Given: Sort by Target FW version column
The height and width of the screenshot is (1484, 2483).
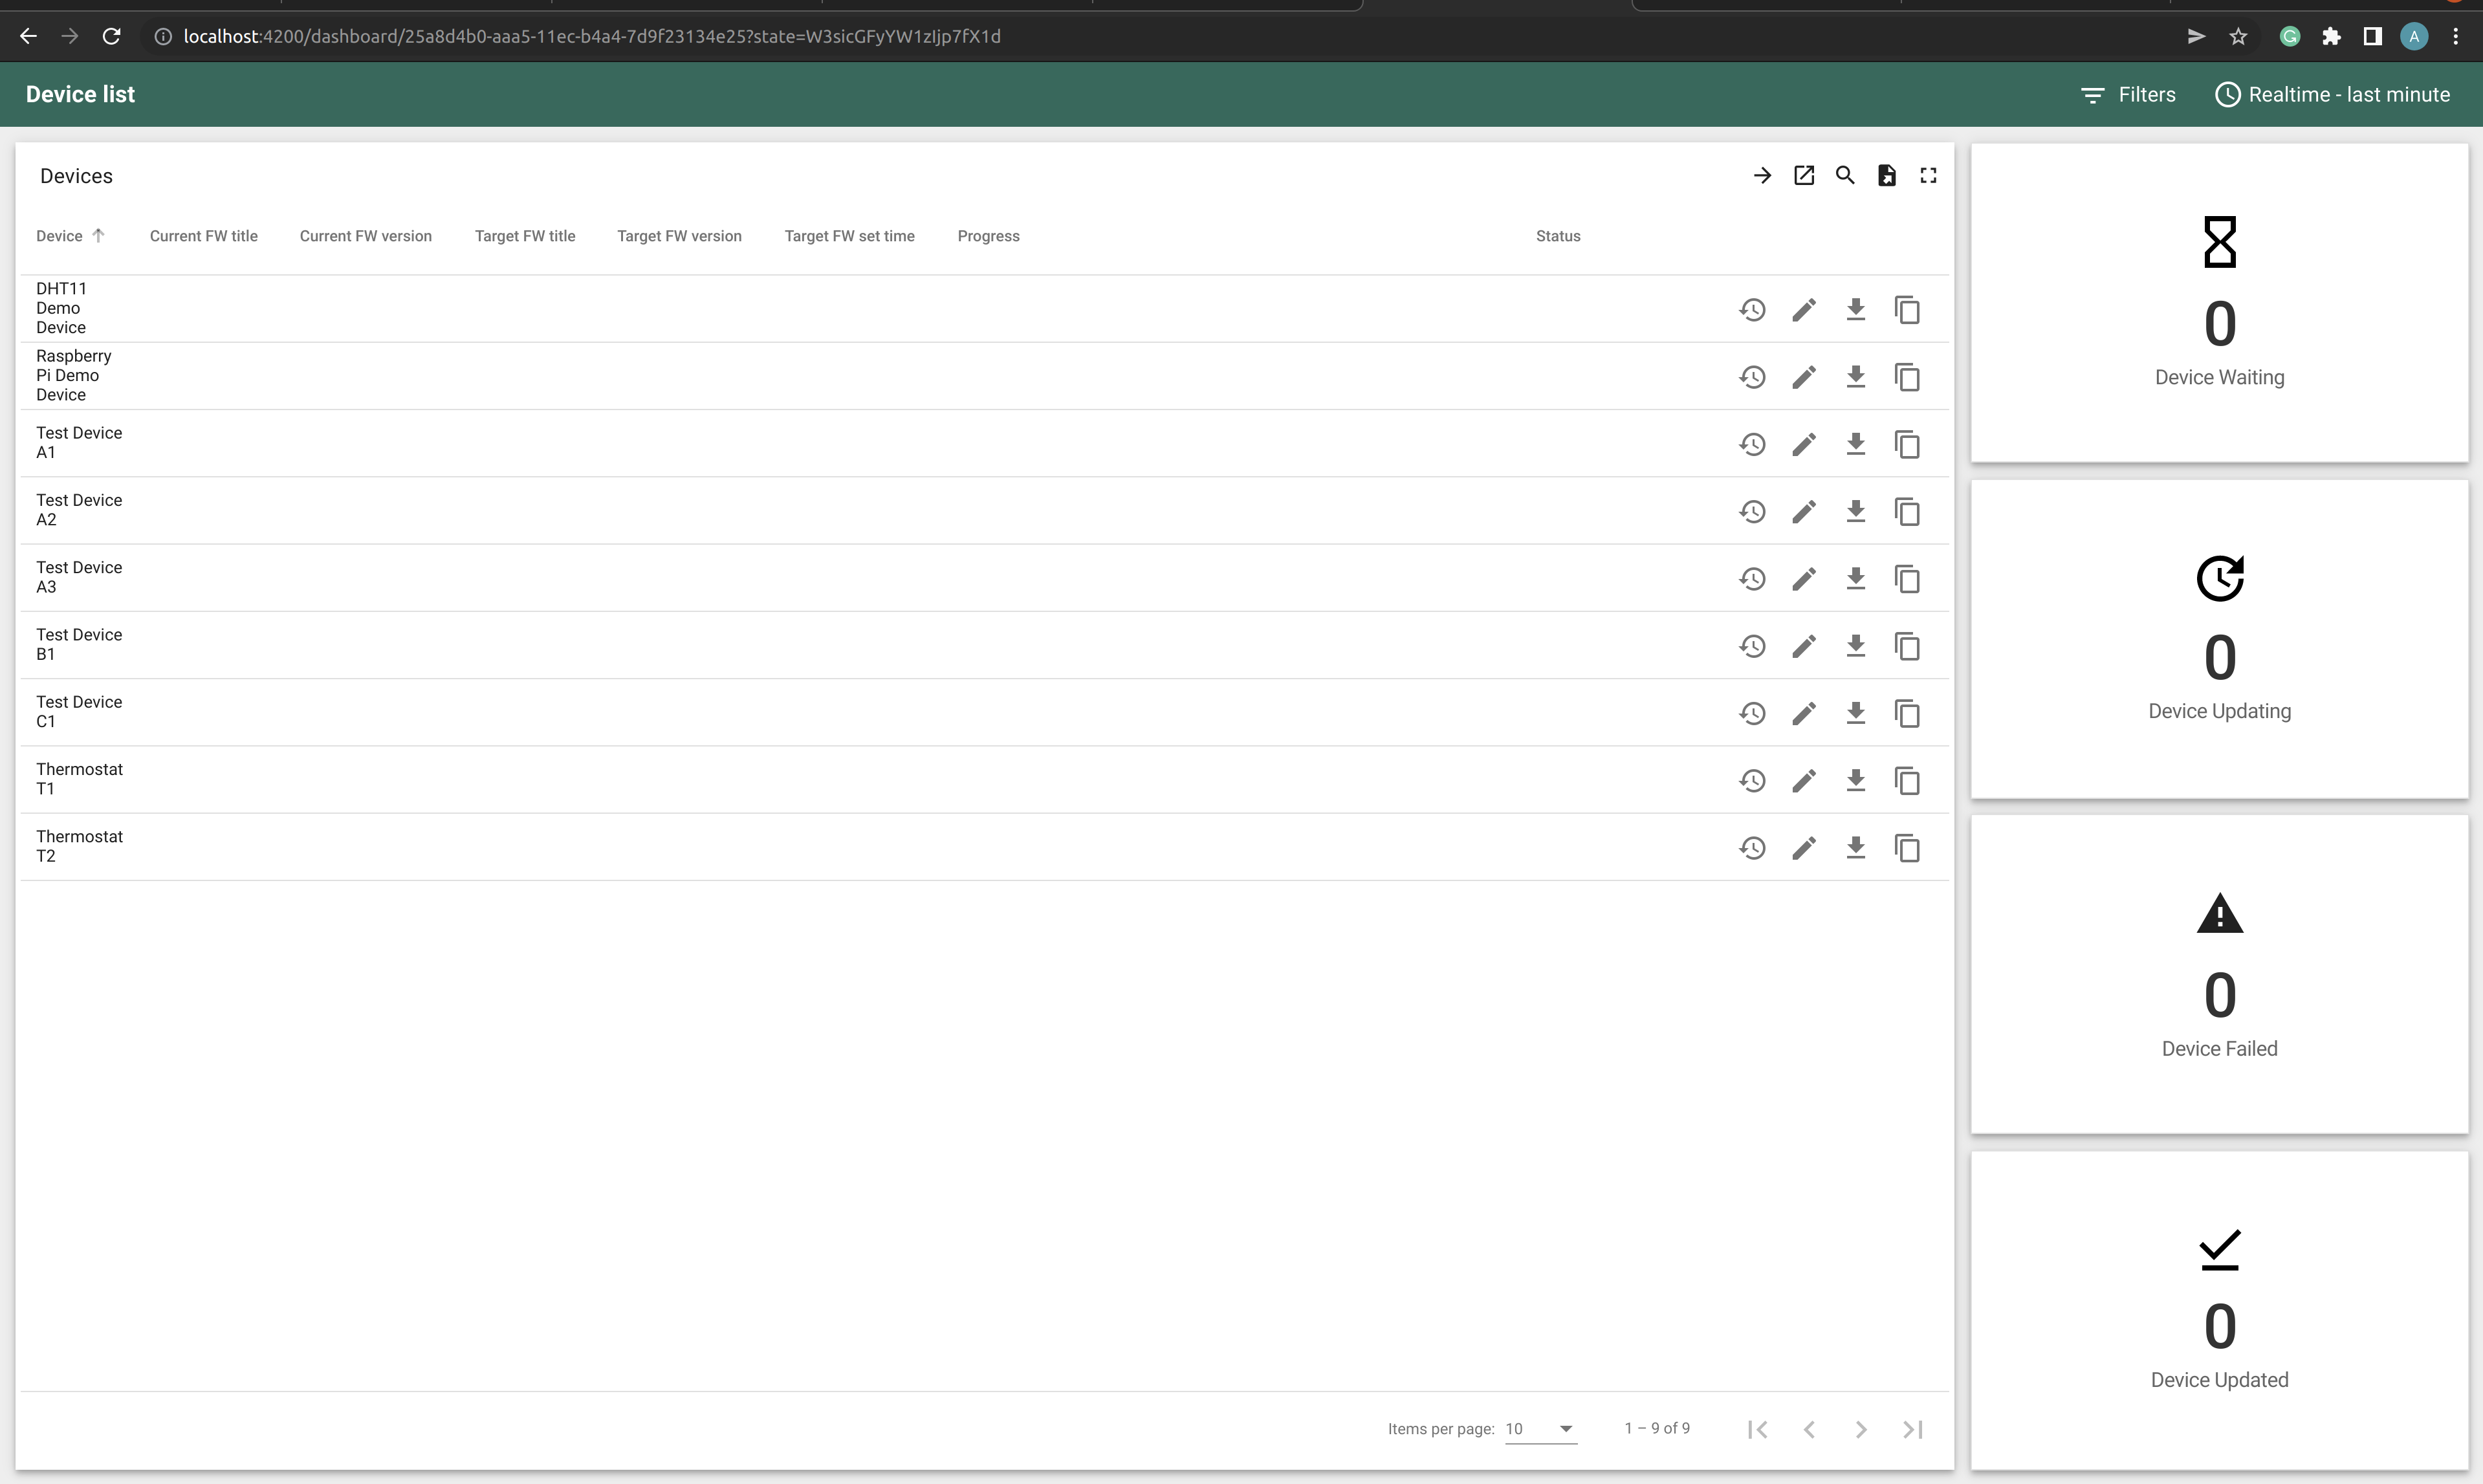Looking at the screenshot, I should click(x=679, y=236).
